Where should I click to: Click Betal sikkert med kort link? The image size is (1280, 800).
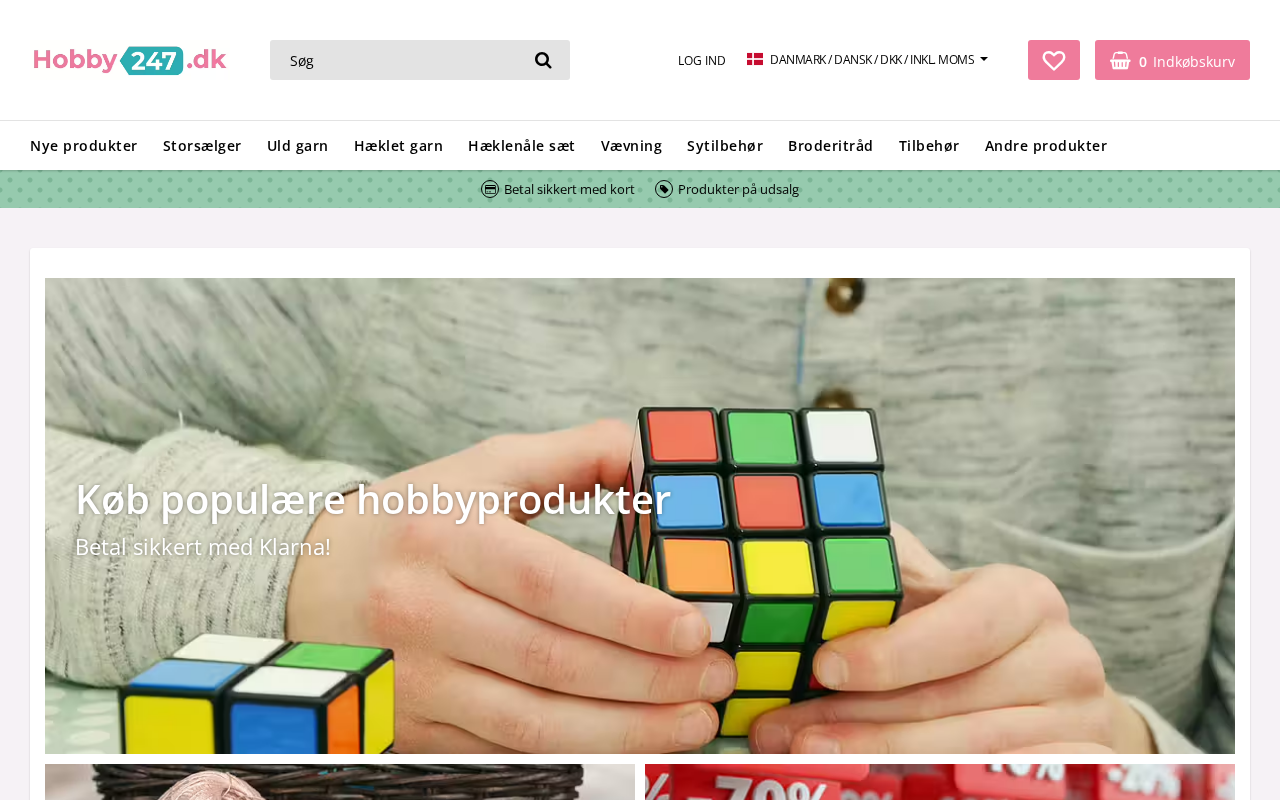569,189
